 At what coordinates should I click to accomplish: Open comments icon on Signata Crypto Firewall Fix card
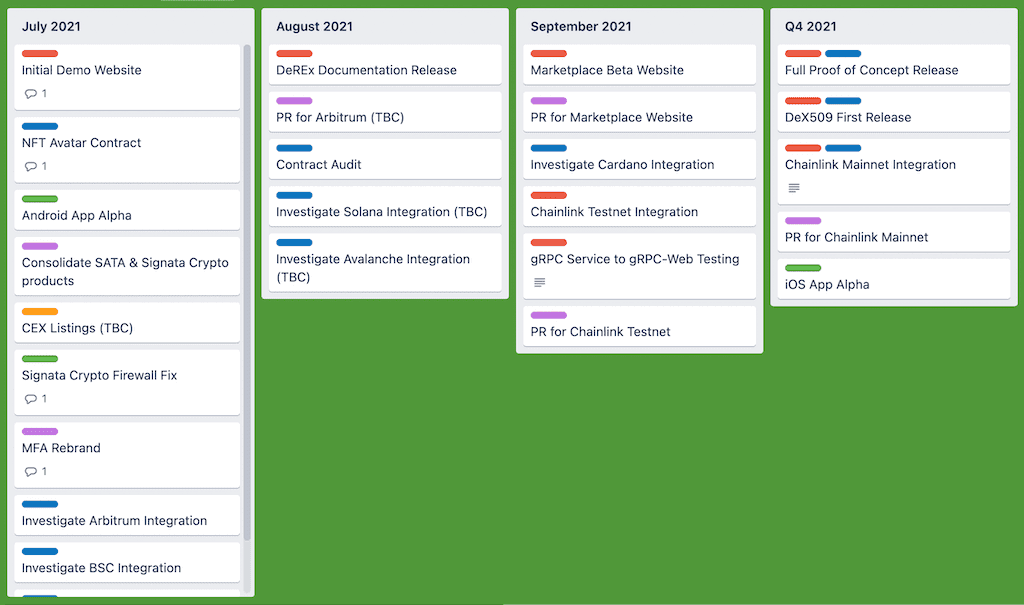coord(31,399)
